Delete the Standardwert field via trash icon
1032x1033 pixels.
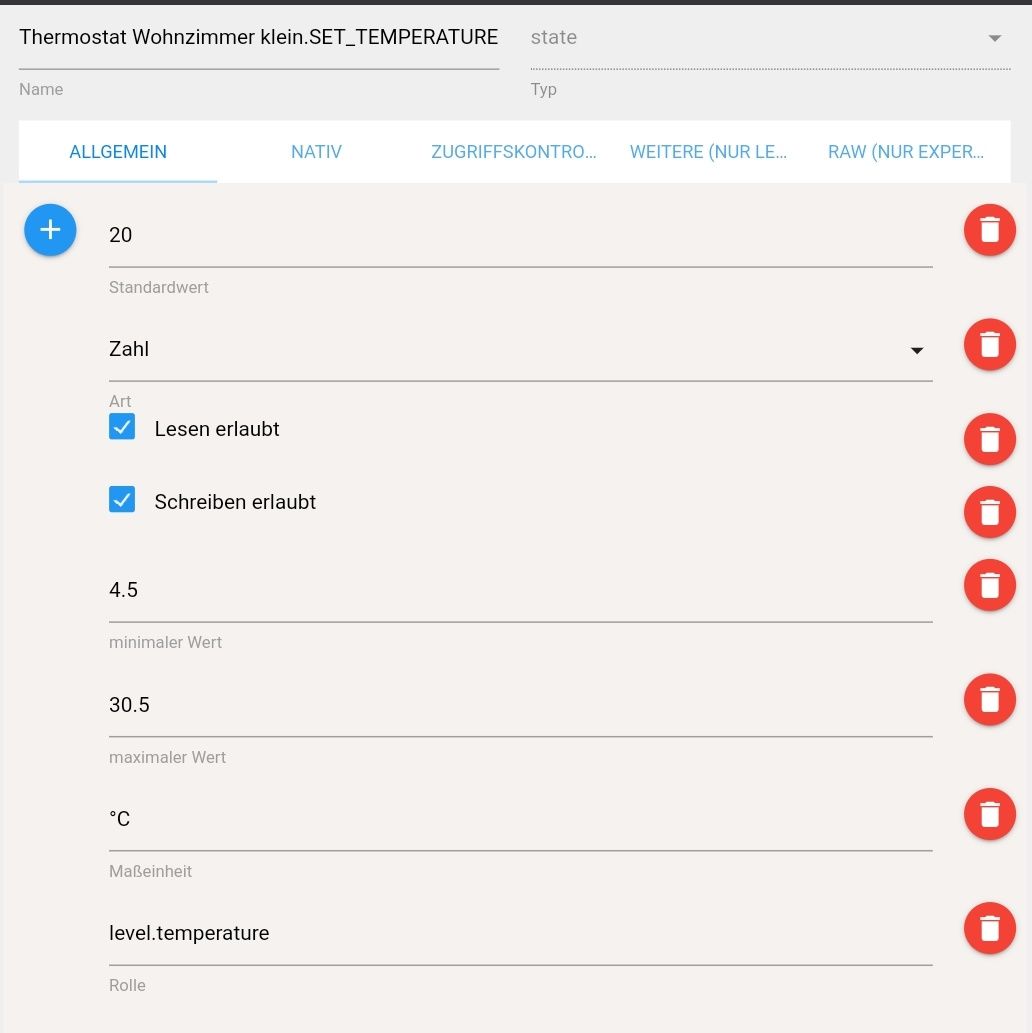989,230
